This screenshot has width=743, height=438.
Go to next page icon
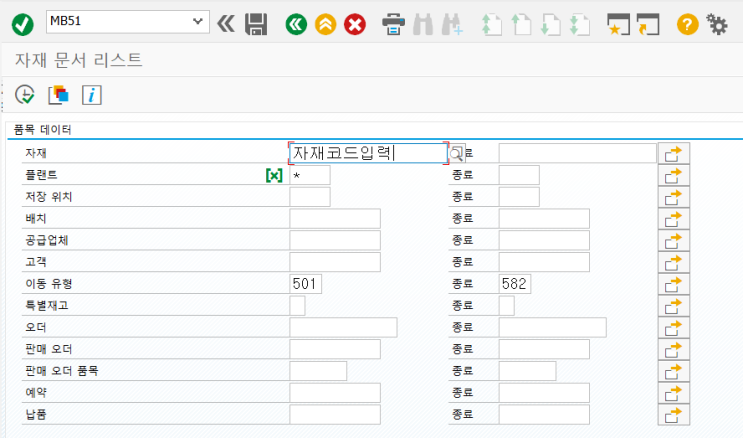550,24
